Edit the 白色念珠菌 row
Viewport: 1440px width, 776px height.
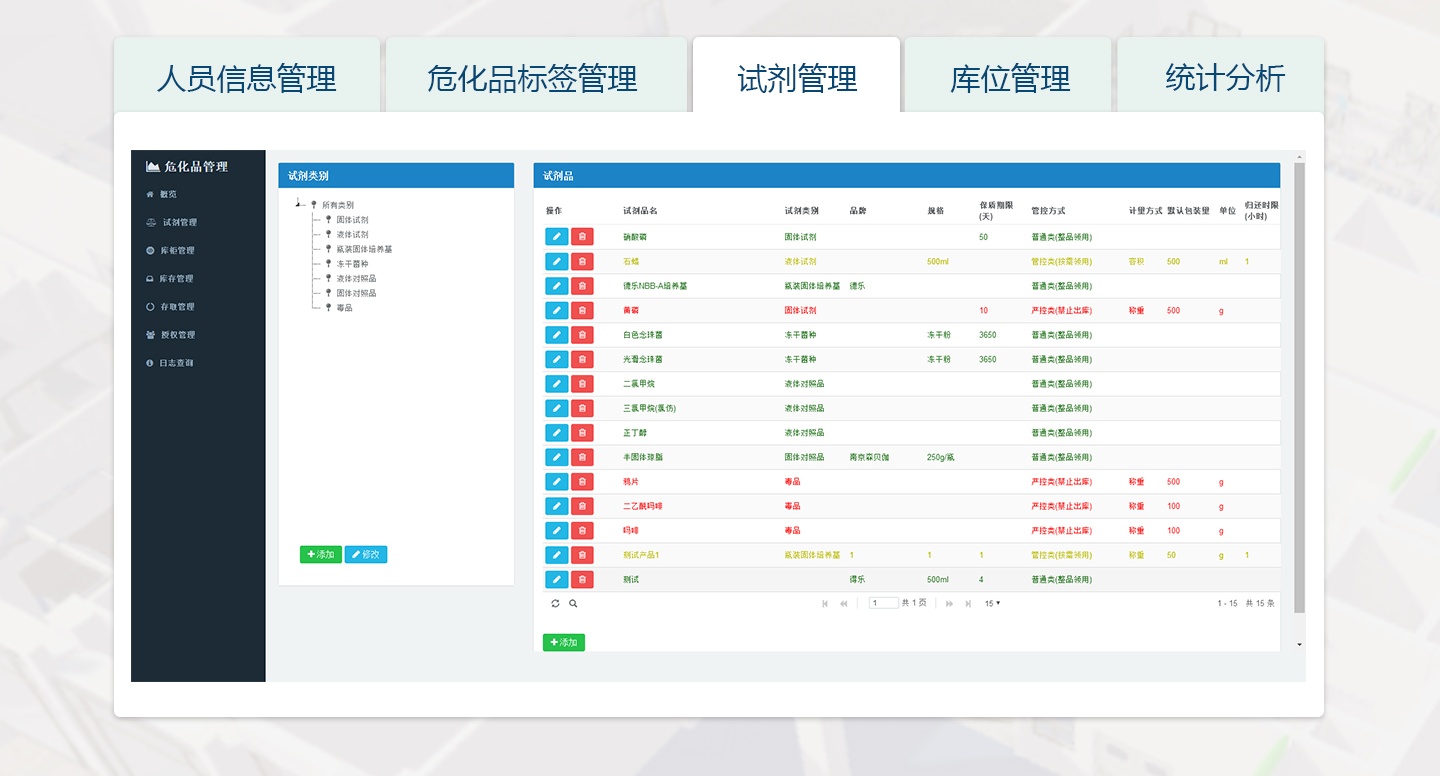(x=556, y=335)
